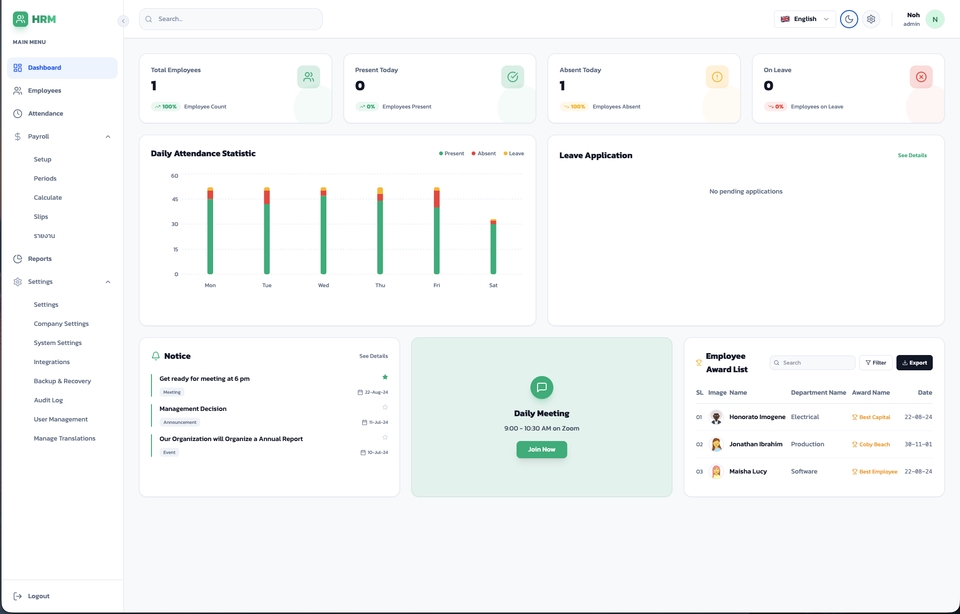Viewport: 960px width, 614px height.
Task: Open settings via the header gear icon
Action: tap(871, 19)
